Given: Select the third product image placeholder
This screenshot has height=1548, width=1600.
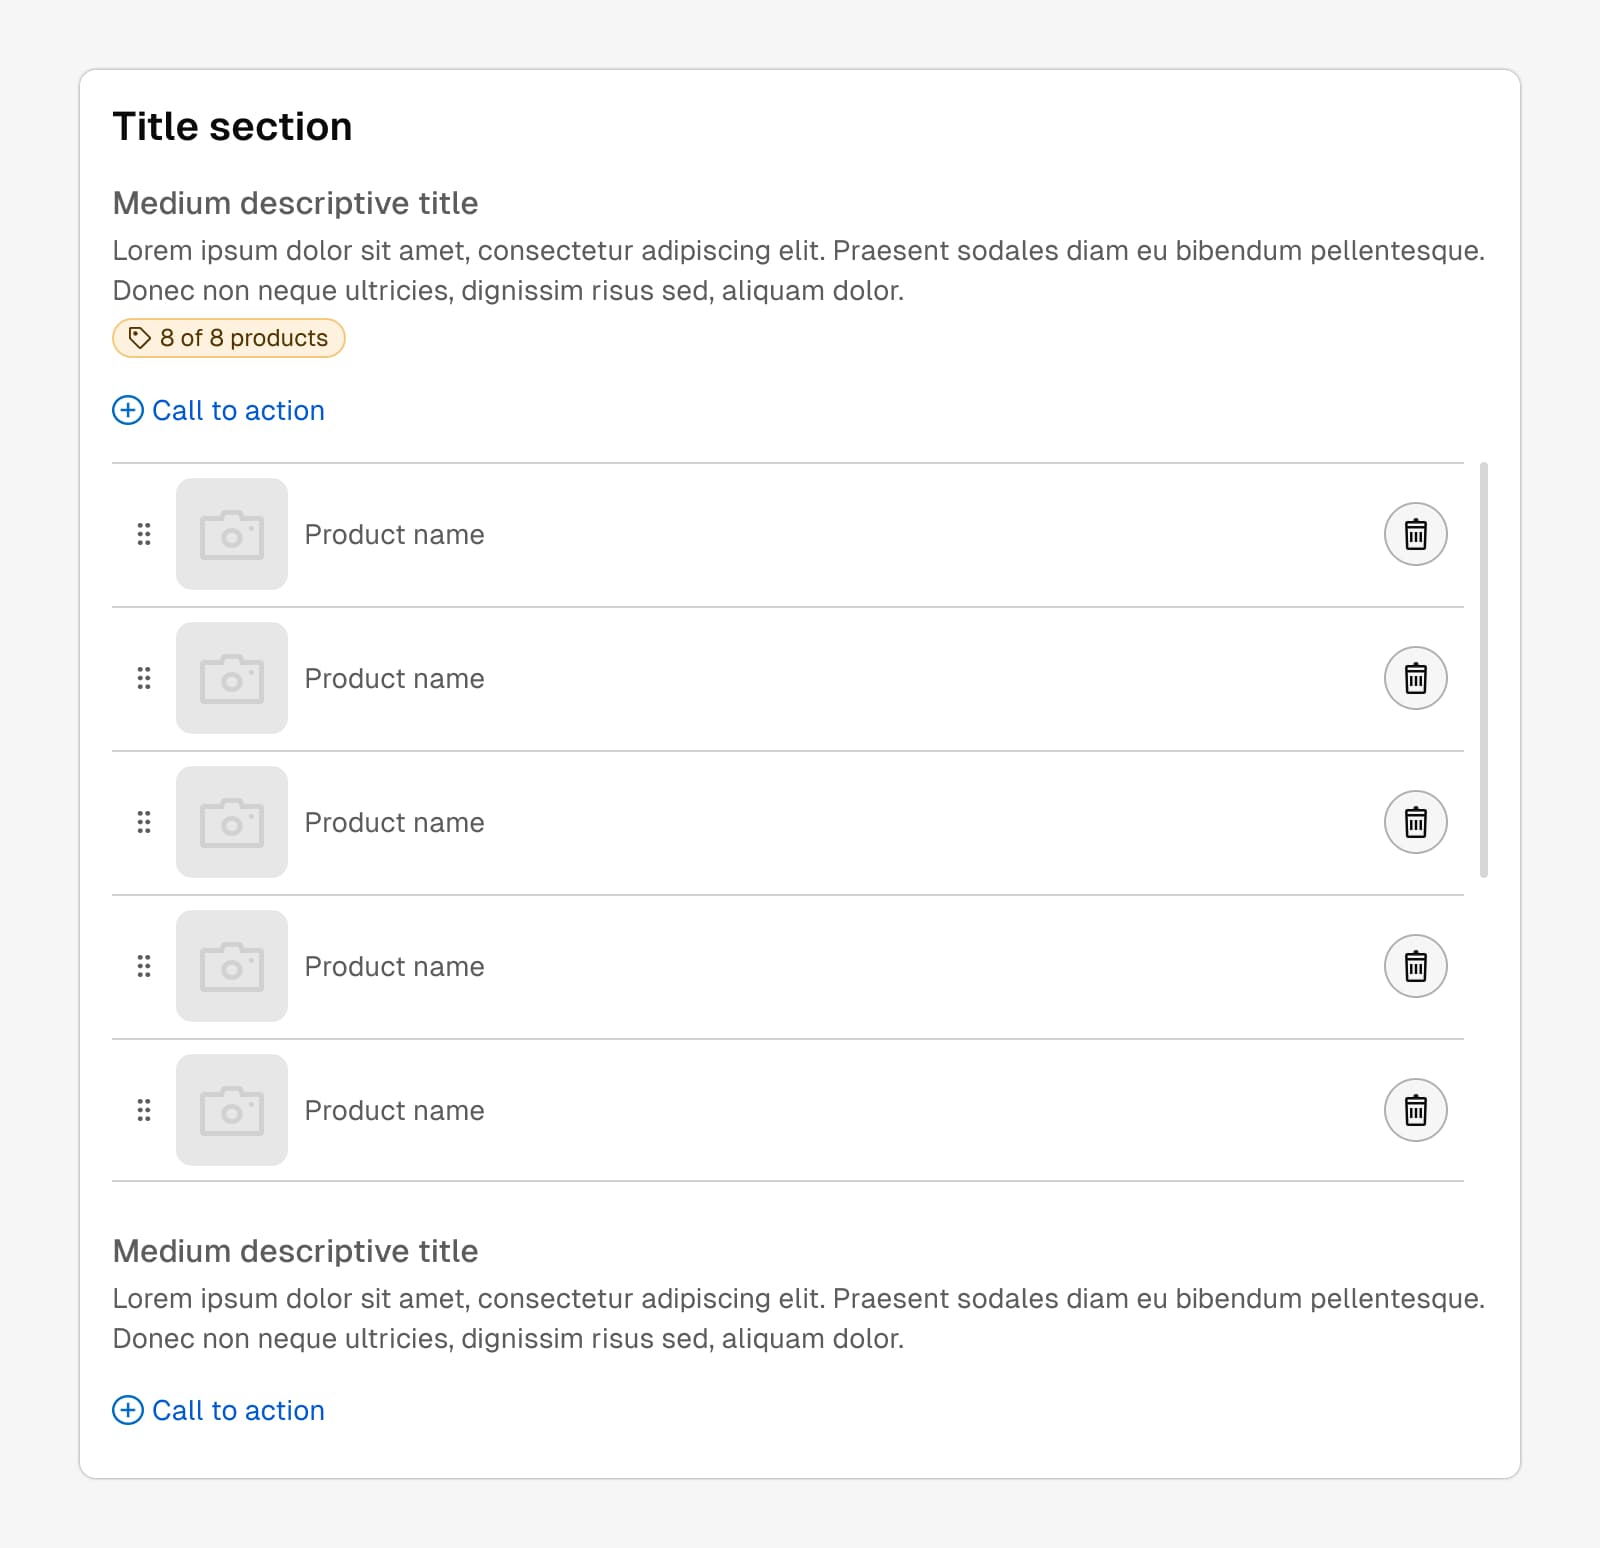Looking at the screenshot, I should 232,822.
